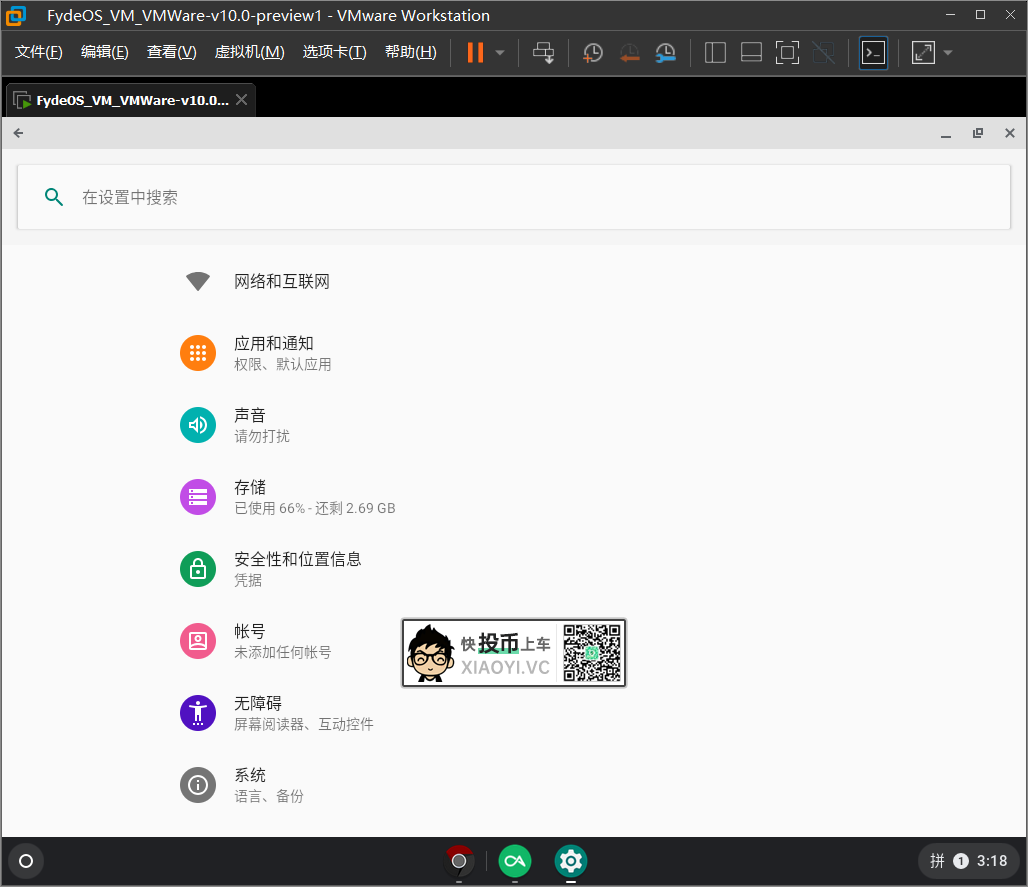The height and width of the screenshot is (887, 1028).
Task: Click the pink account icon
Action: point(198,641)
